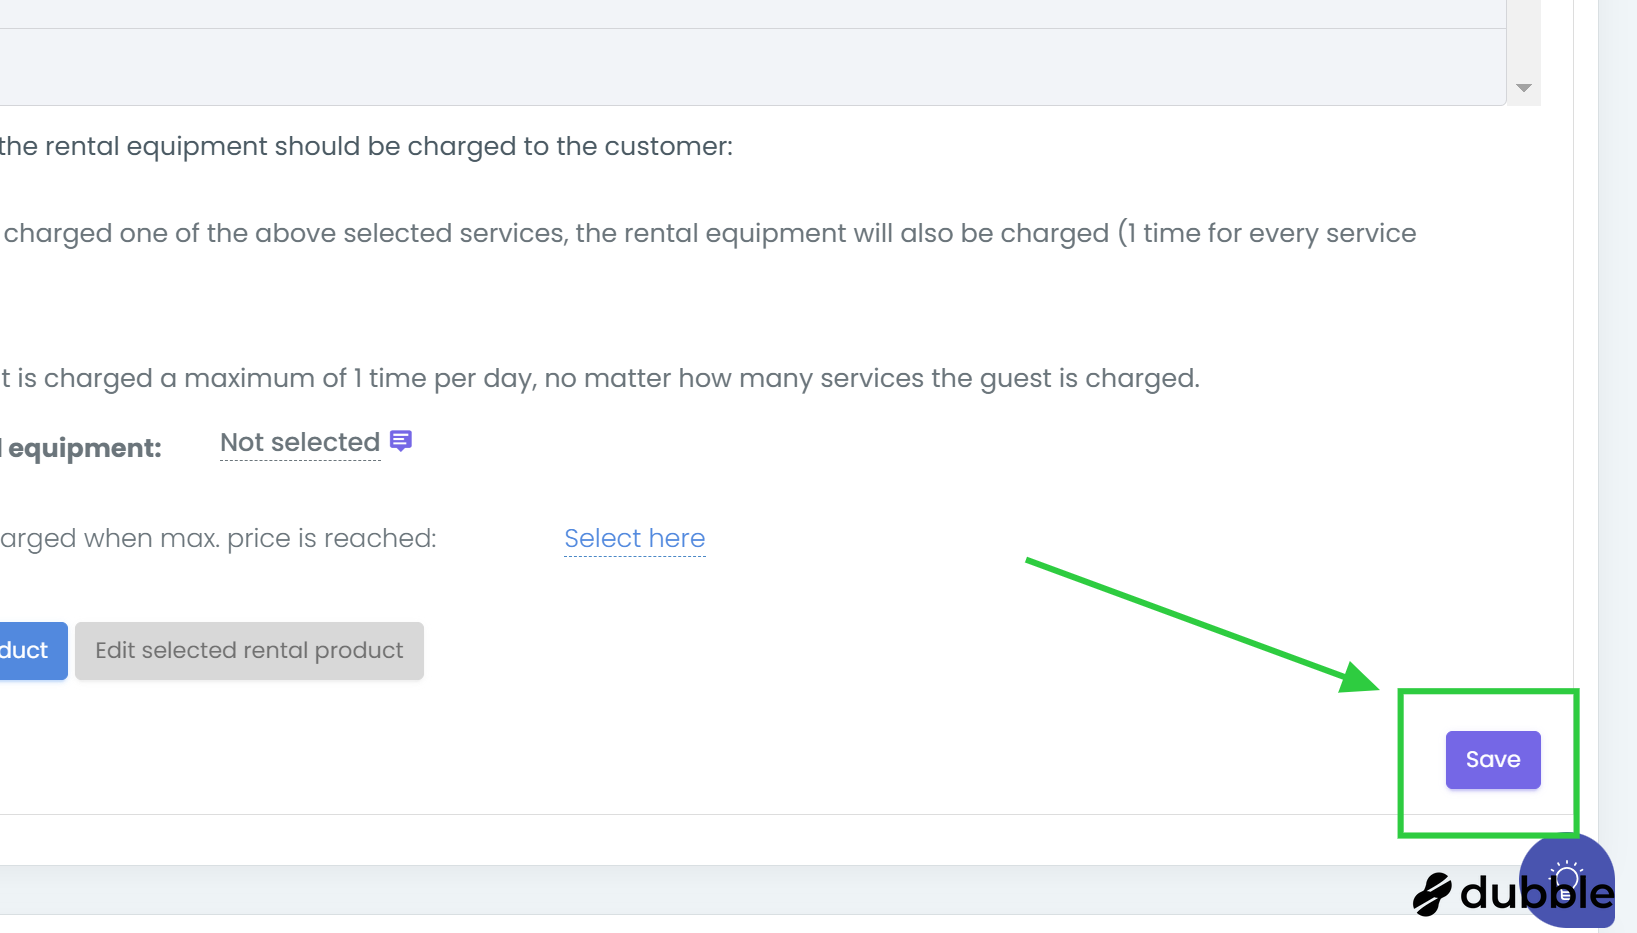1637x933 pixels.
Task: Click the bold equipment: label
Action: (84, 448)
